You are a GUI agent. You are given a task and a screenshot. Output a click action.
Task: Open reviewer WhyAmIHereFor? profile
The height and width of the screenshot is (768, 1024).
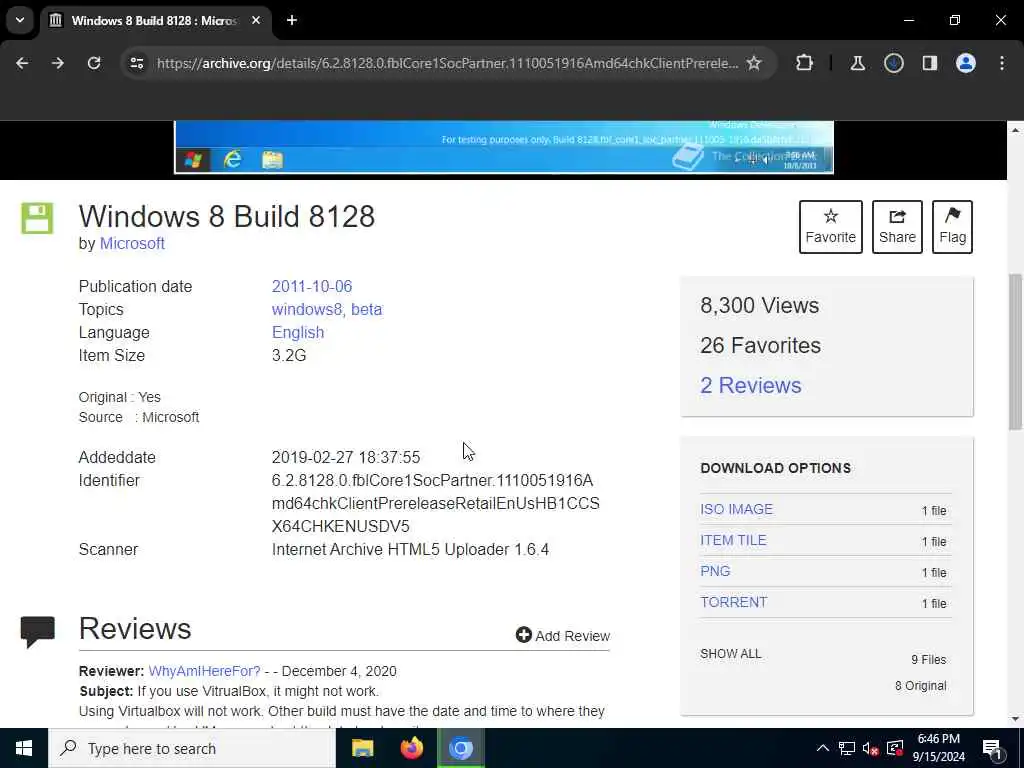(204, 671)
